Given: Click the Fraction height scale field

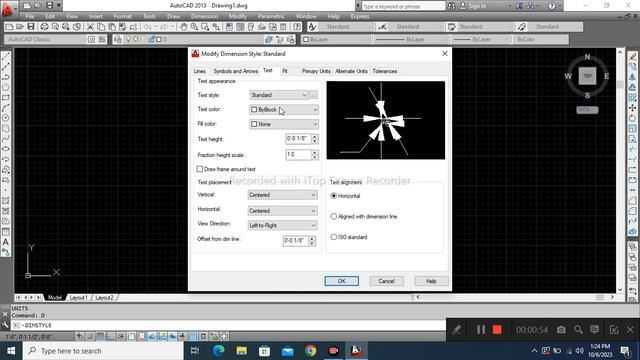Looking at the screenshot, I should coord(298,155).
